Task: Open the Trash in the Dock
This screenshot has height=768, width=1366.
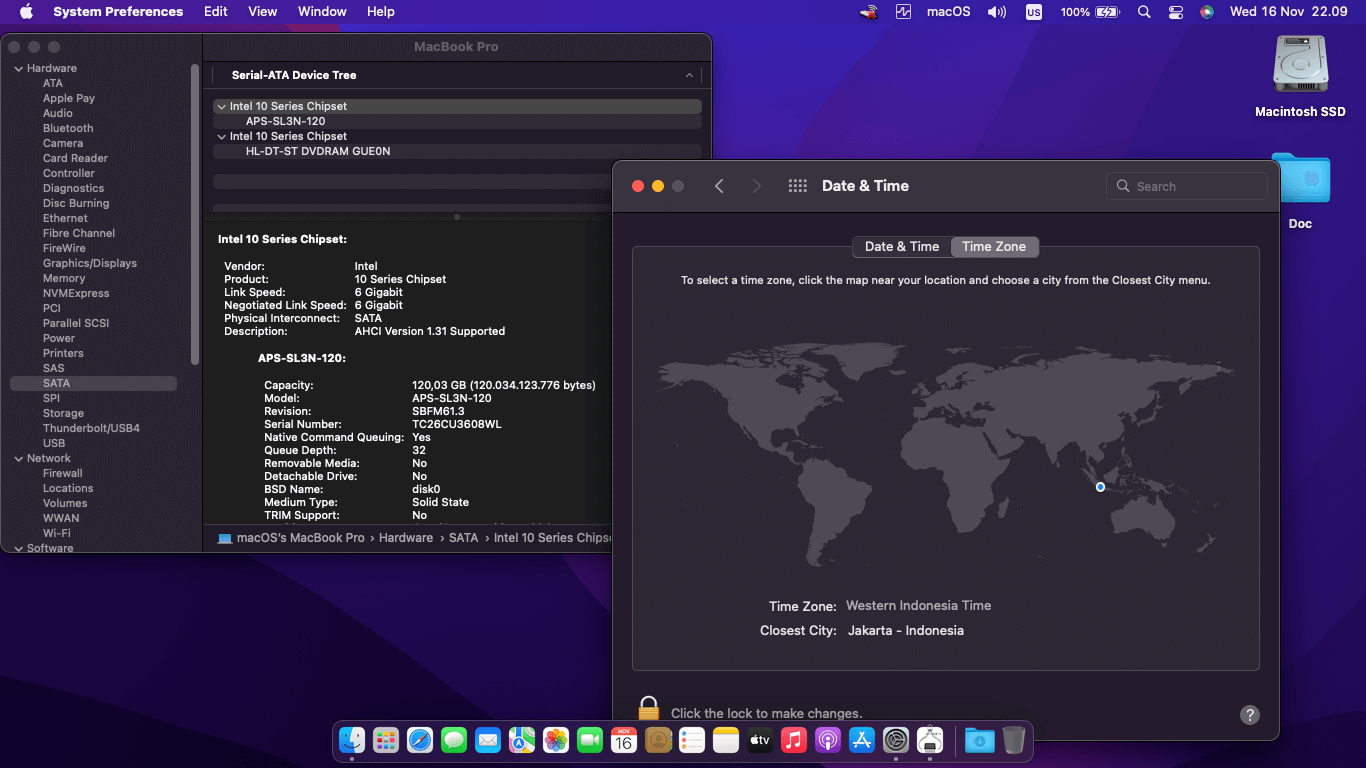Action: click(x=1013, y=740)
